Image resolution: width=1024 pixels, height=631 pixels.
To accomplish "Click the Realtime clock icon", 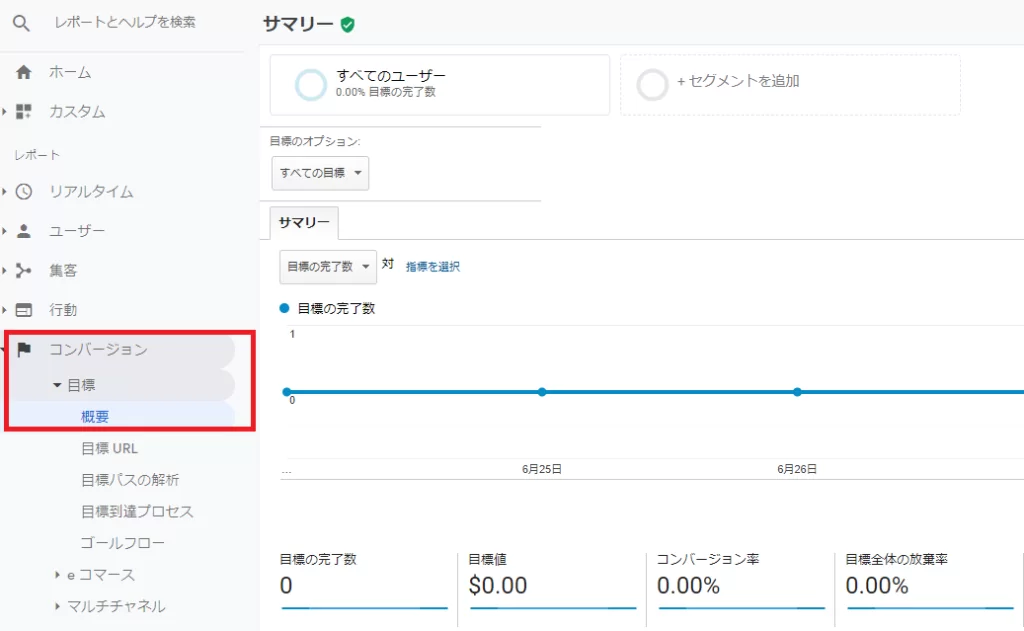I will click(24, 191).
